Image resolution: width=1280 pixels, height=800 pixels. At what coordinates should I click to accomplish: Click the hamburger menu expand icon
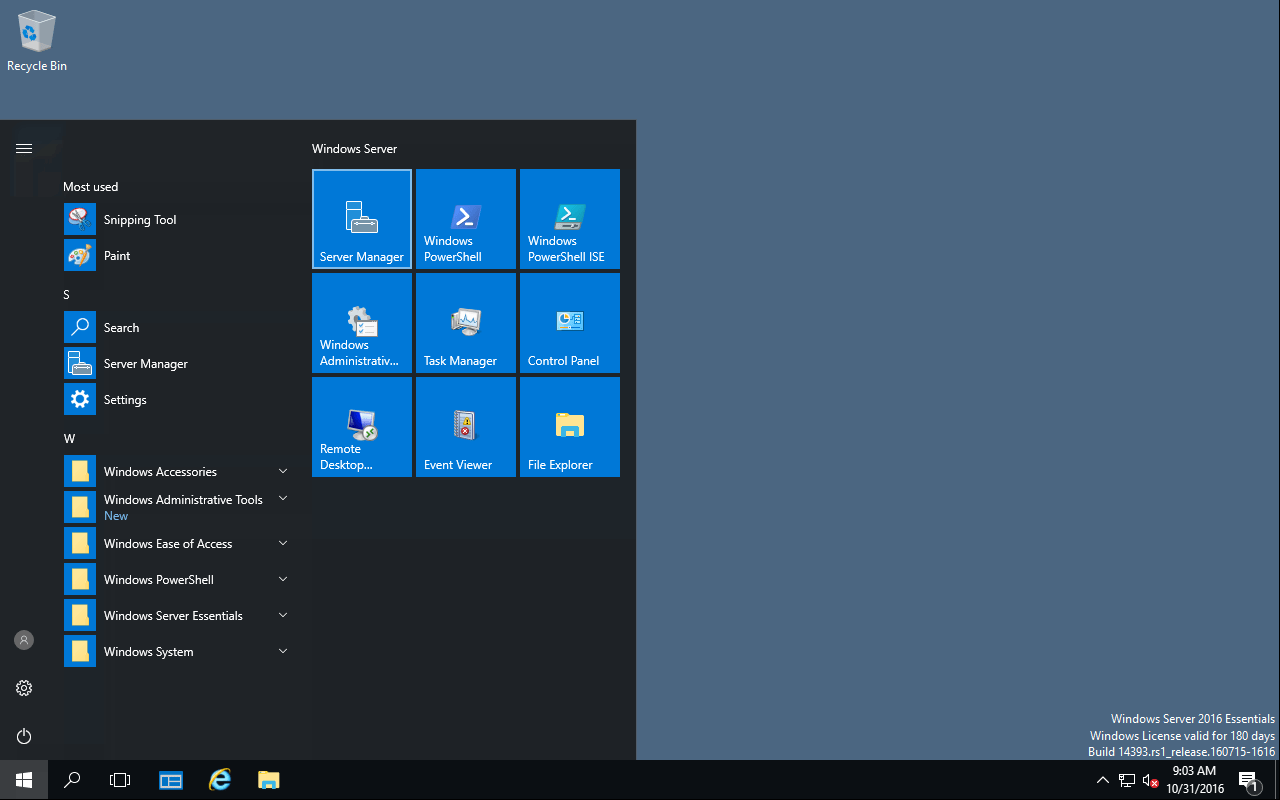(24, 148)
